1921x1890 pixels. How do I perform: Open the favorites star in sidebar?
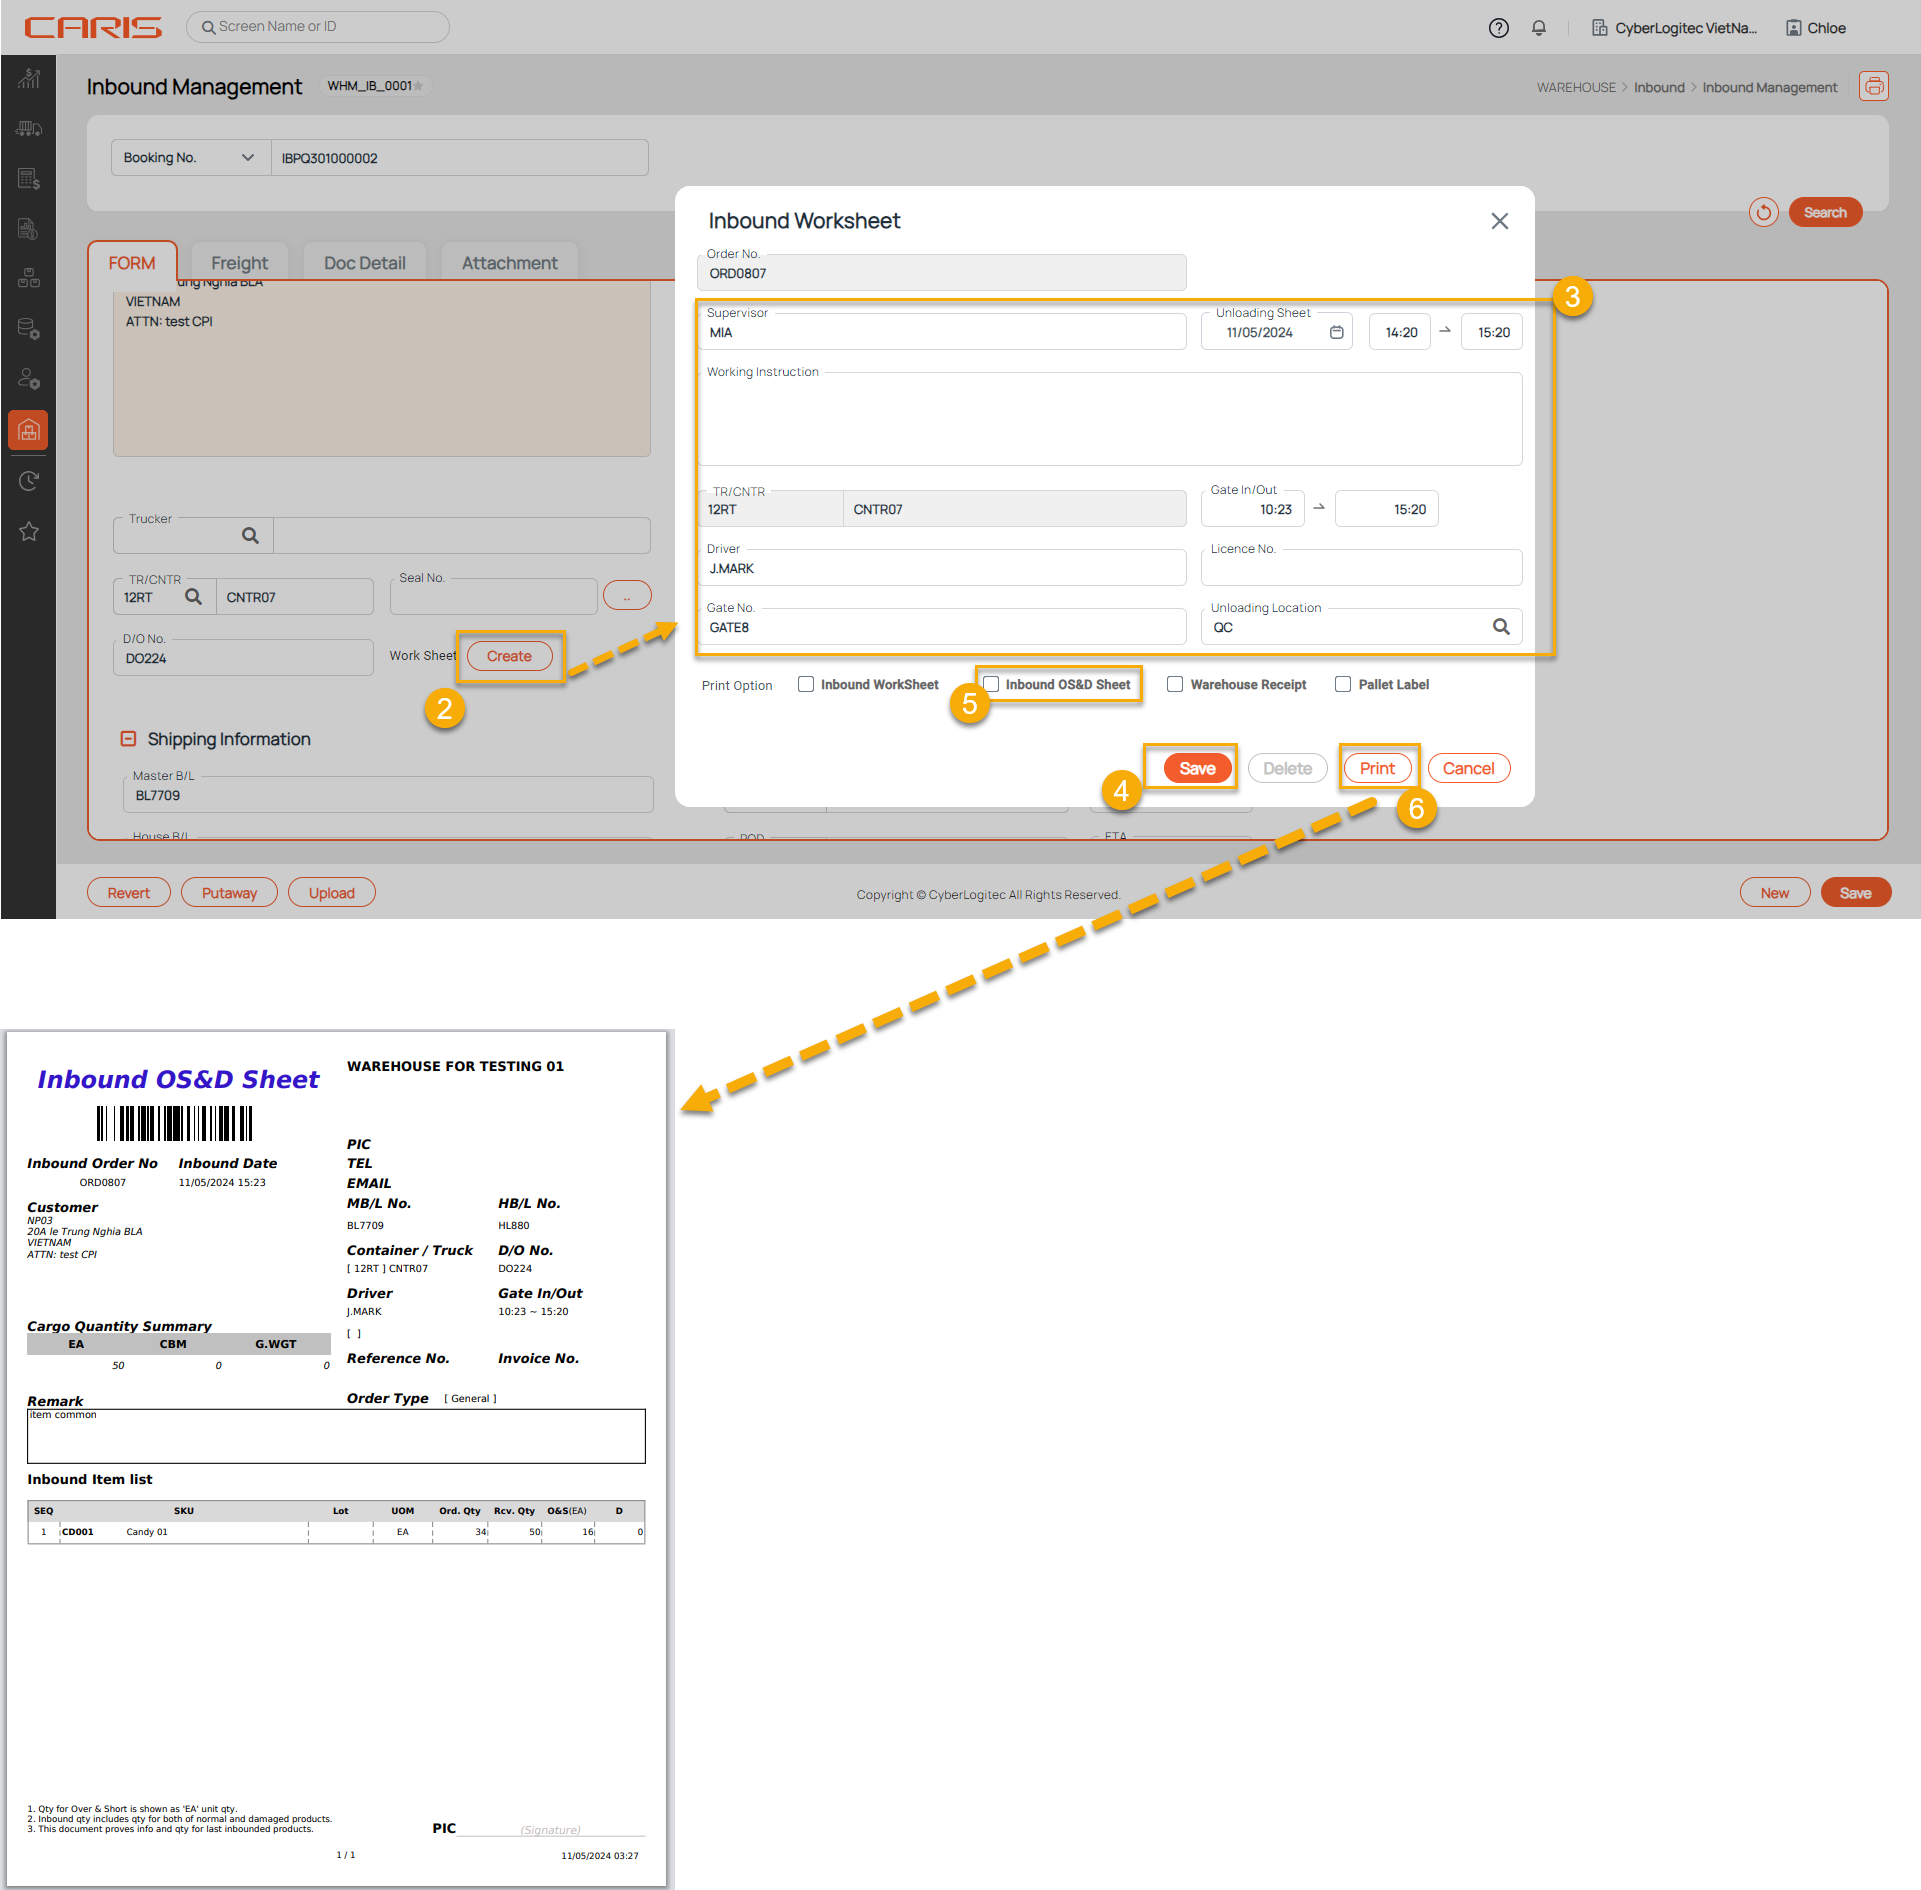[29, 531]
